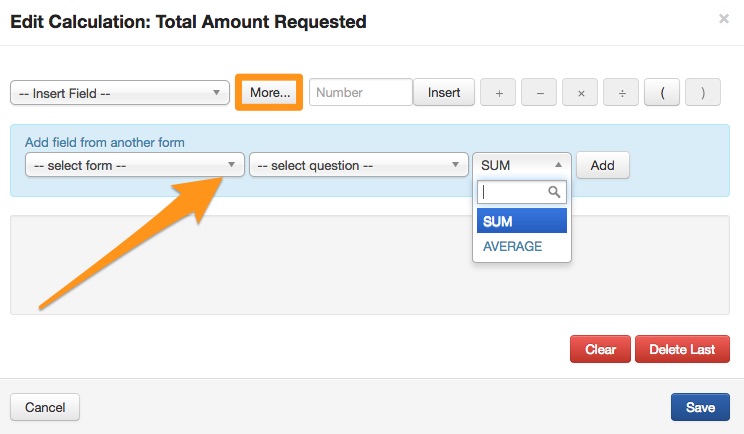
Task: Click Add to add the field
Action: pyautogui.click(x=602, y=165)
